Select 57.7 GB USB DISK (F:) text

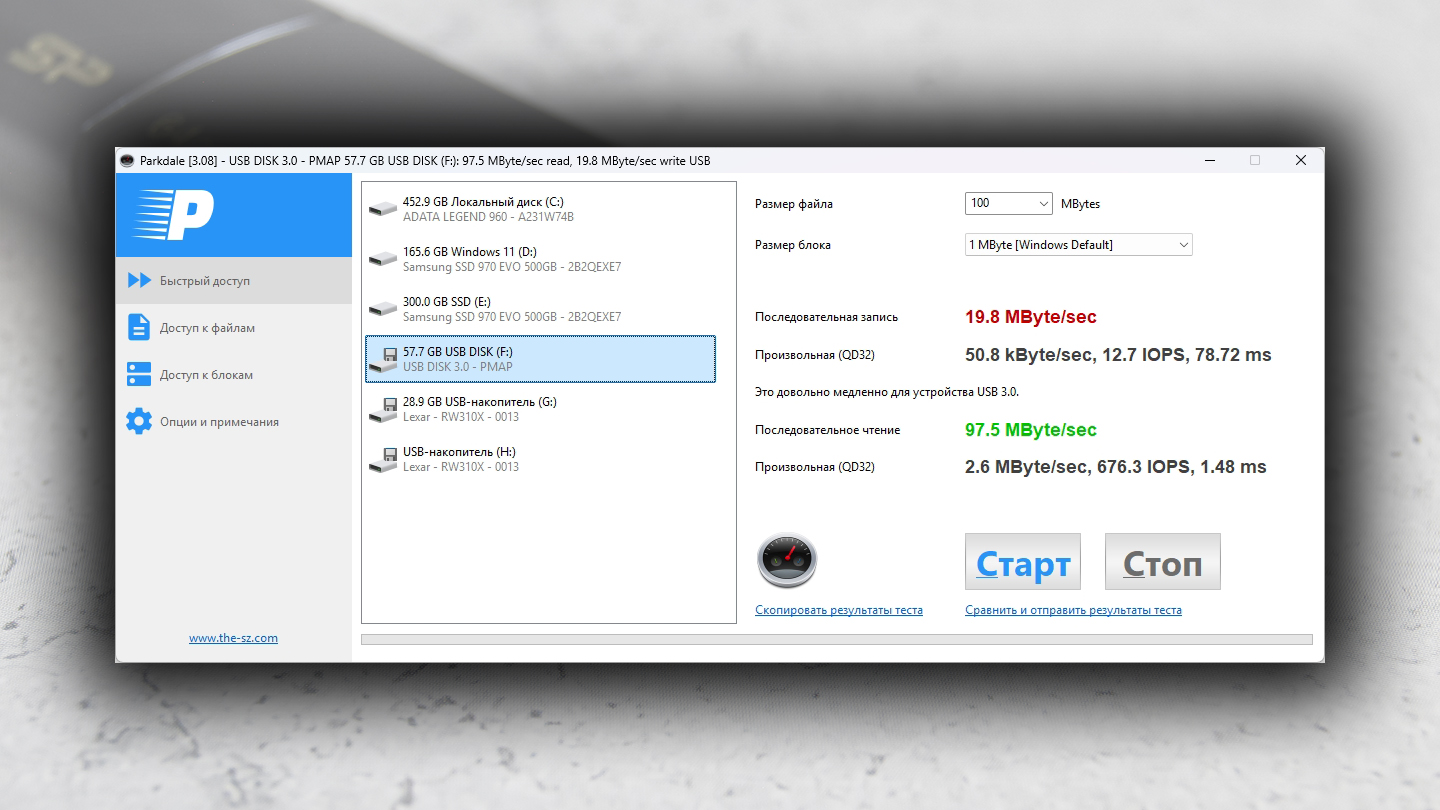tap(458, 352)
